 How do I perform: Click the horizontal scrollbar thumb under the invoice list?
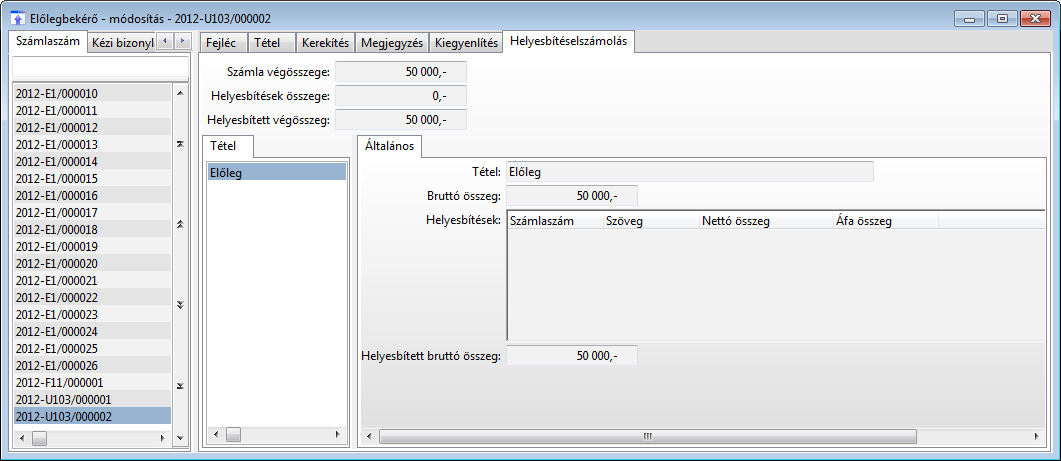click(40, 438)
